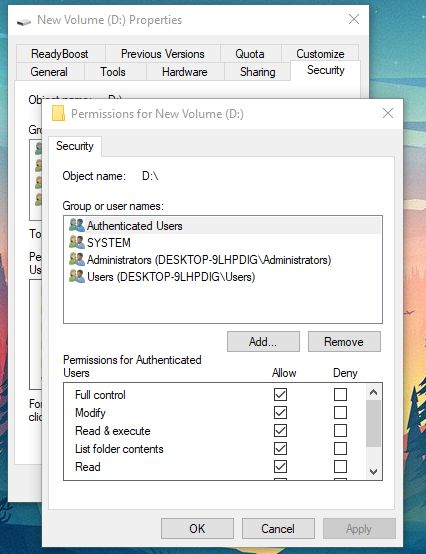Click the Object name D:\ value
The width and height of the screenshot is (426, 554).
(150, 176)
